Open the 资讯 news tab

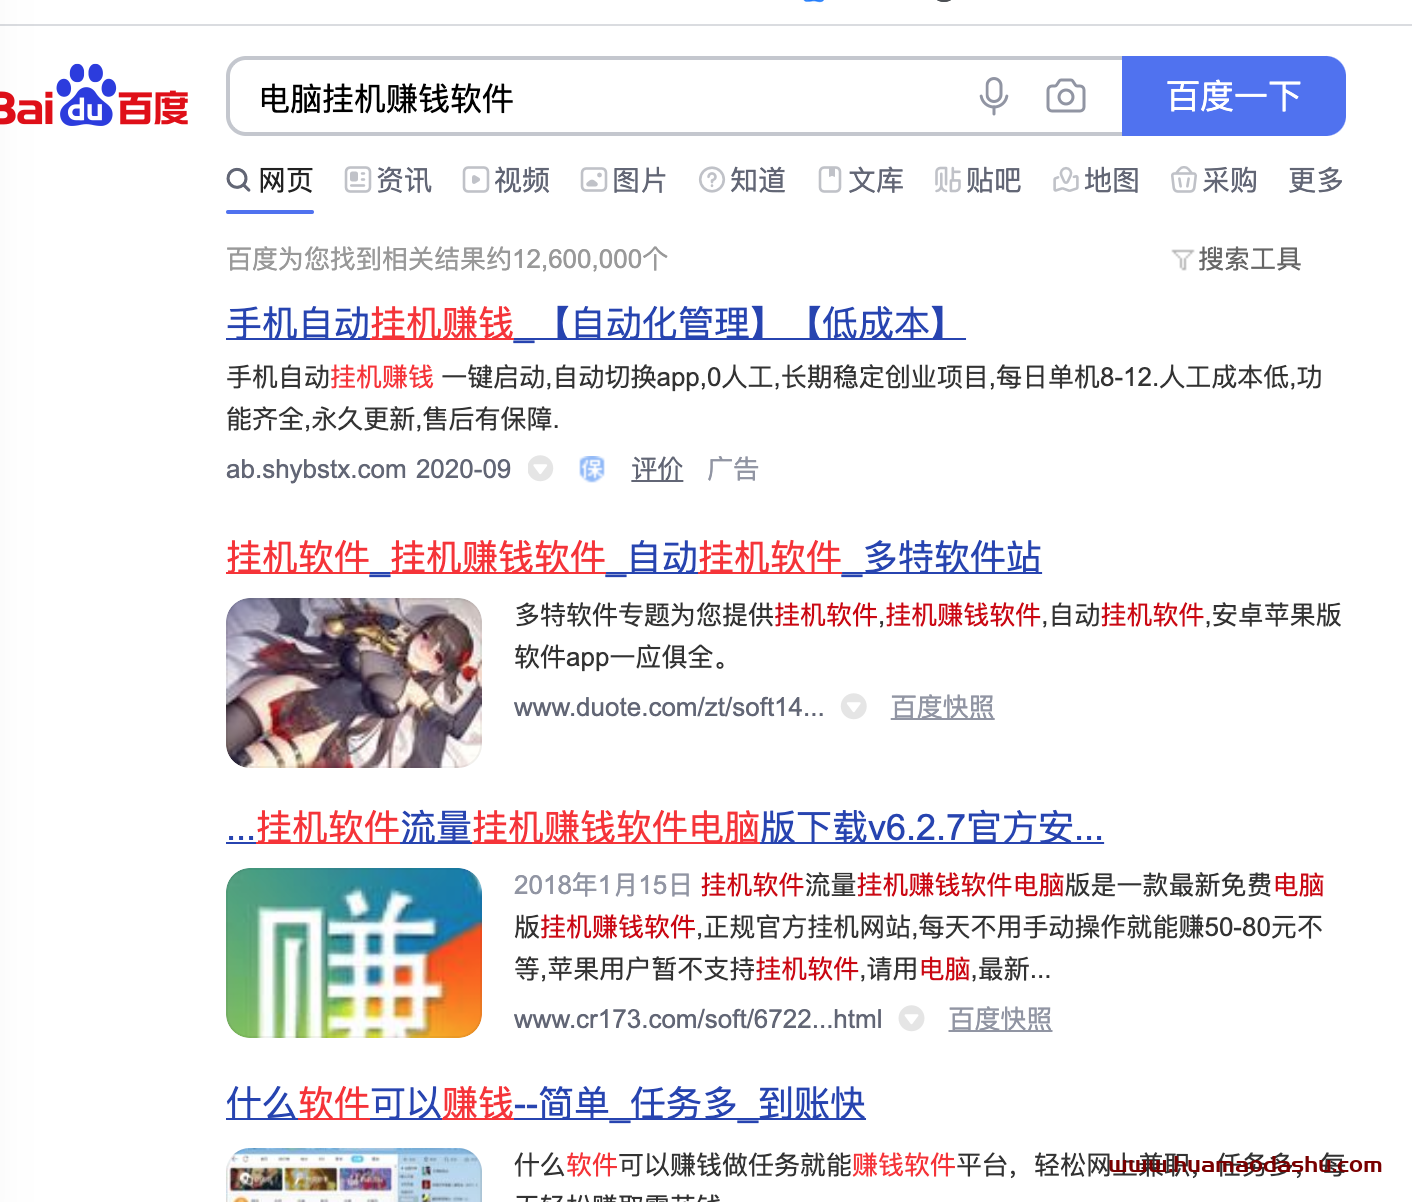(x=389, y=180)
